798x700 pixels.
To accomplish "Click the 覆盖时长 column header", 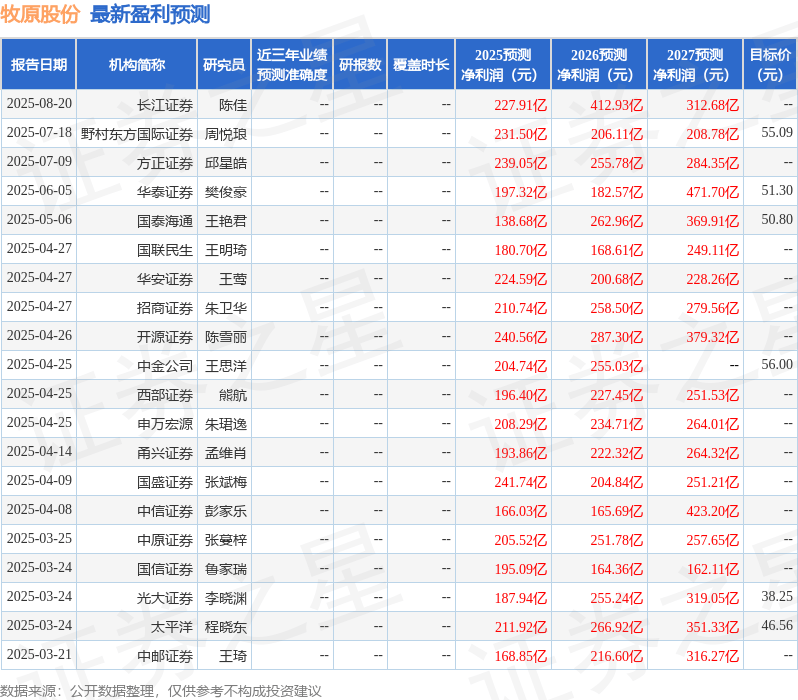I will pos(421,65).
